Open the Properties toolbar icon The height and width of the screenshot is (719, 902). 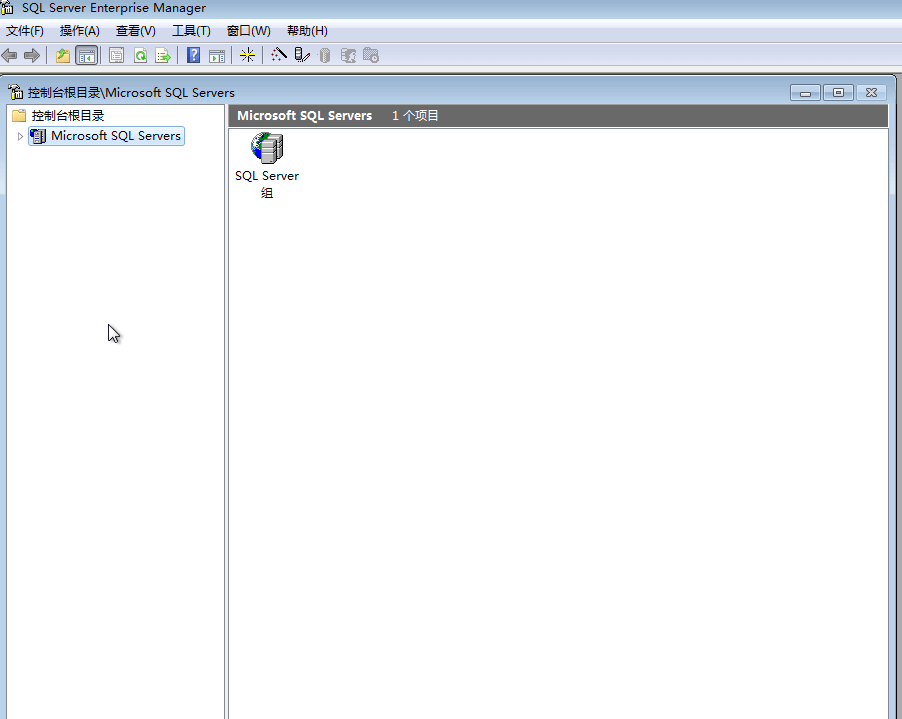[x=116, y=55]
